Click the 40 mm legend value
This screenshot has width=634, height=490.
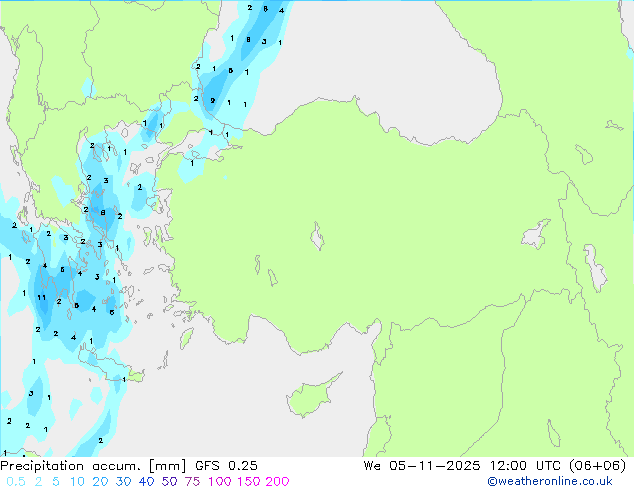pyautogui.click(x=146, y=482)
